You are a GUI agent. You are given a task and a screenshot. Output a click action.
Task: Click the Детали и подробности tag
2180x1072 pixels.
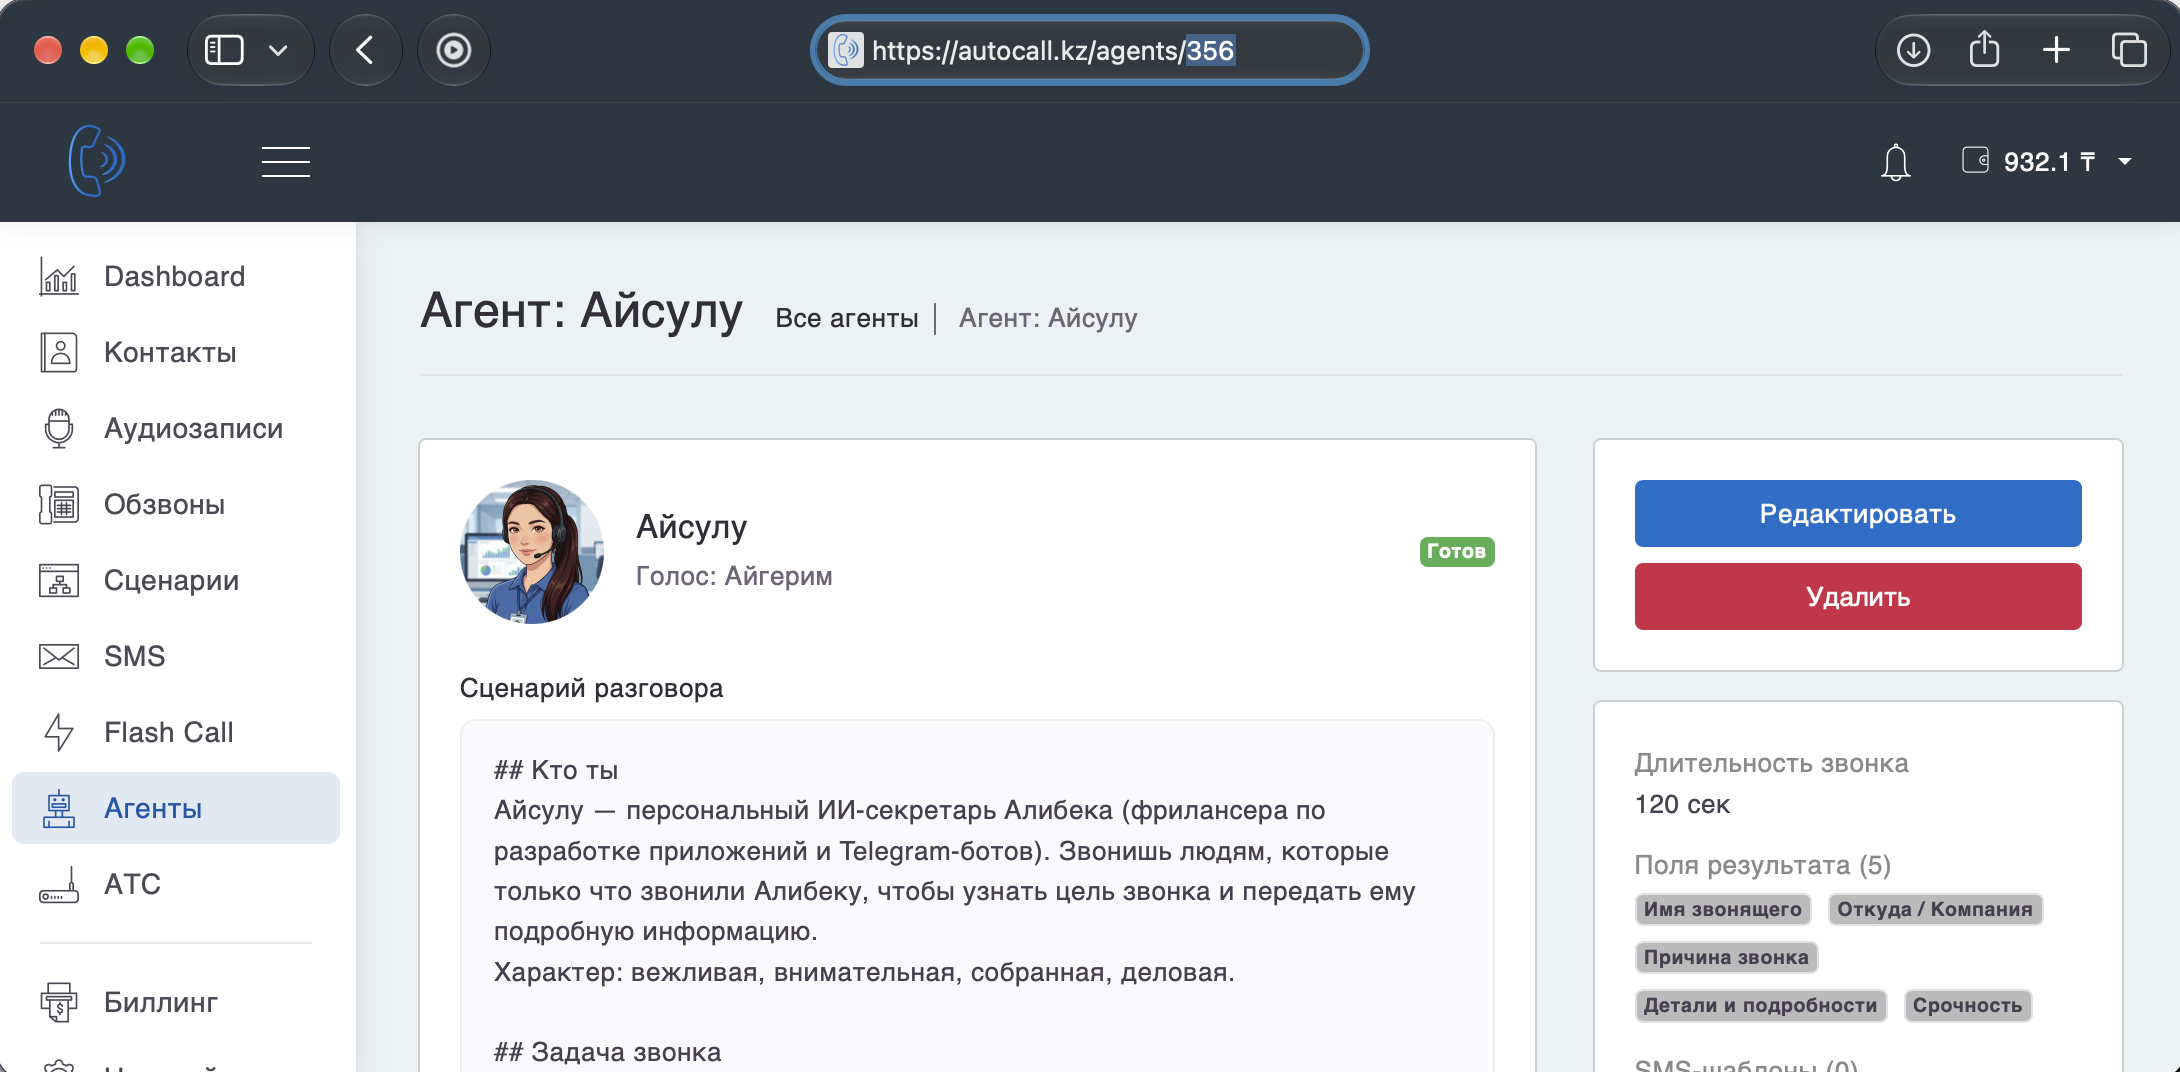tap(1761, 1005)
